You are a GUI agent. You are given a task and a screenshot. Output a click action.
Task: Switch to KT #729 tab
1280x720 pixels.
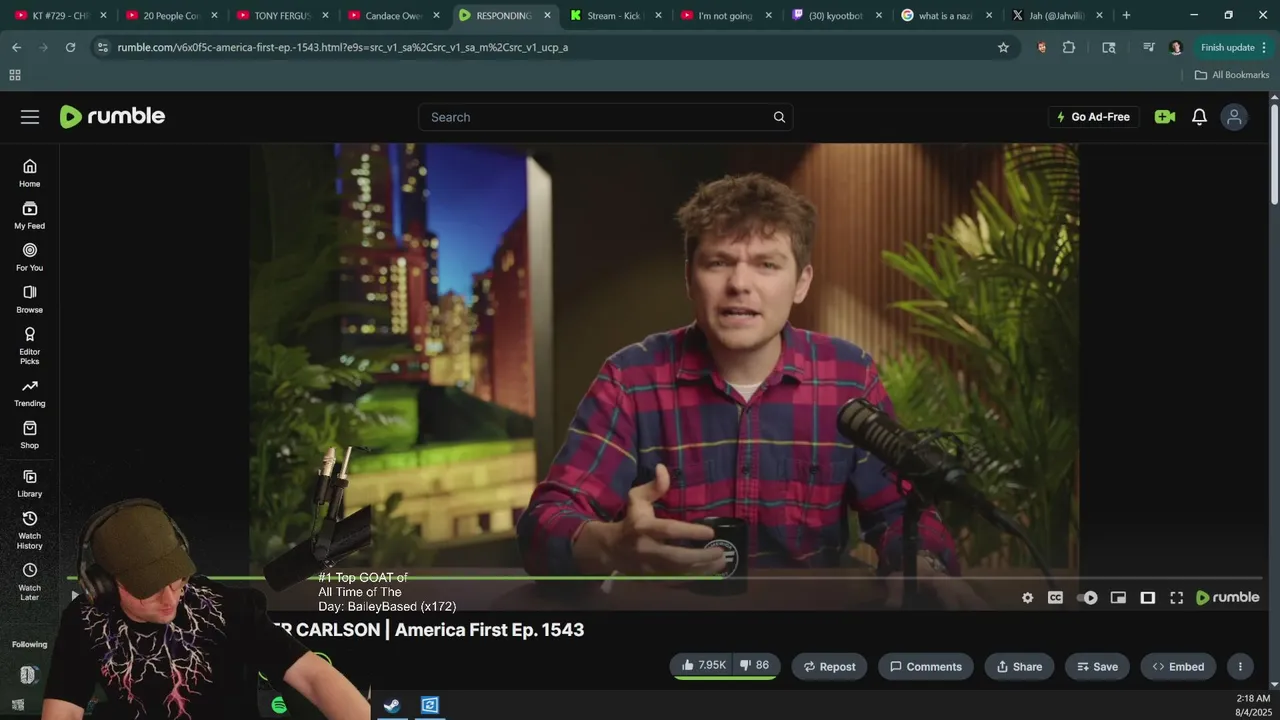60,16
